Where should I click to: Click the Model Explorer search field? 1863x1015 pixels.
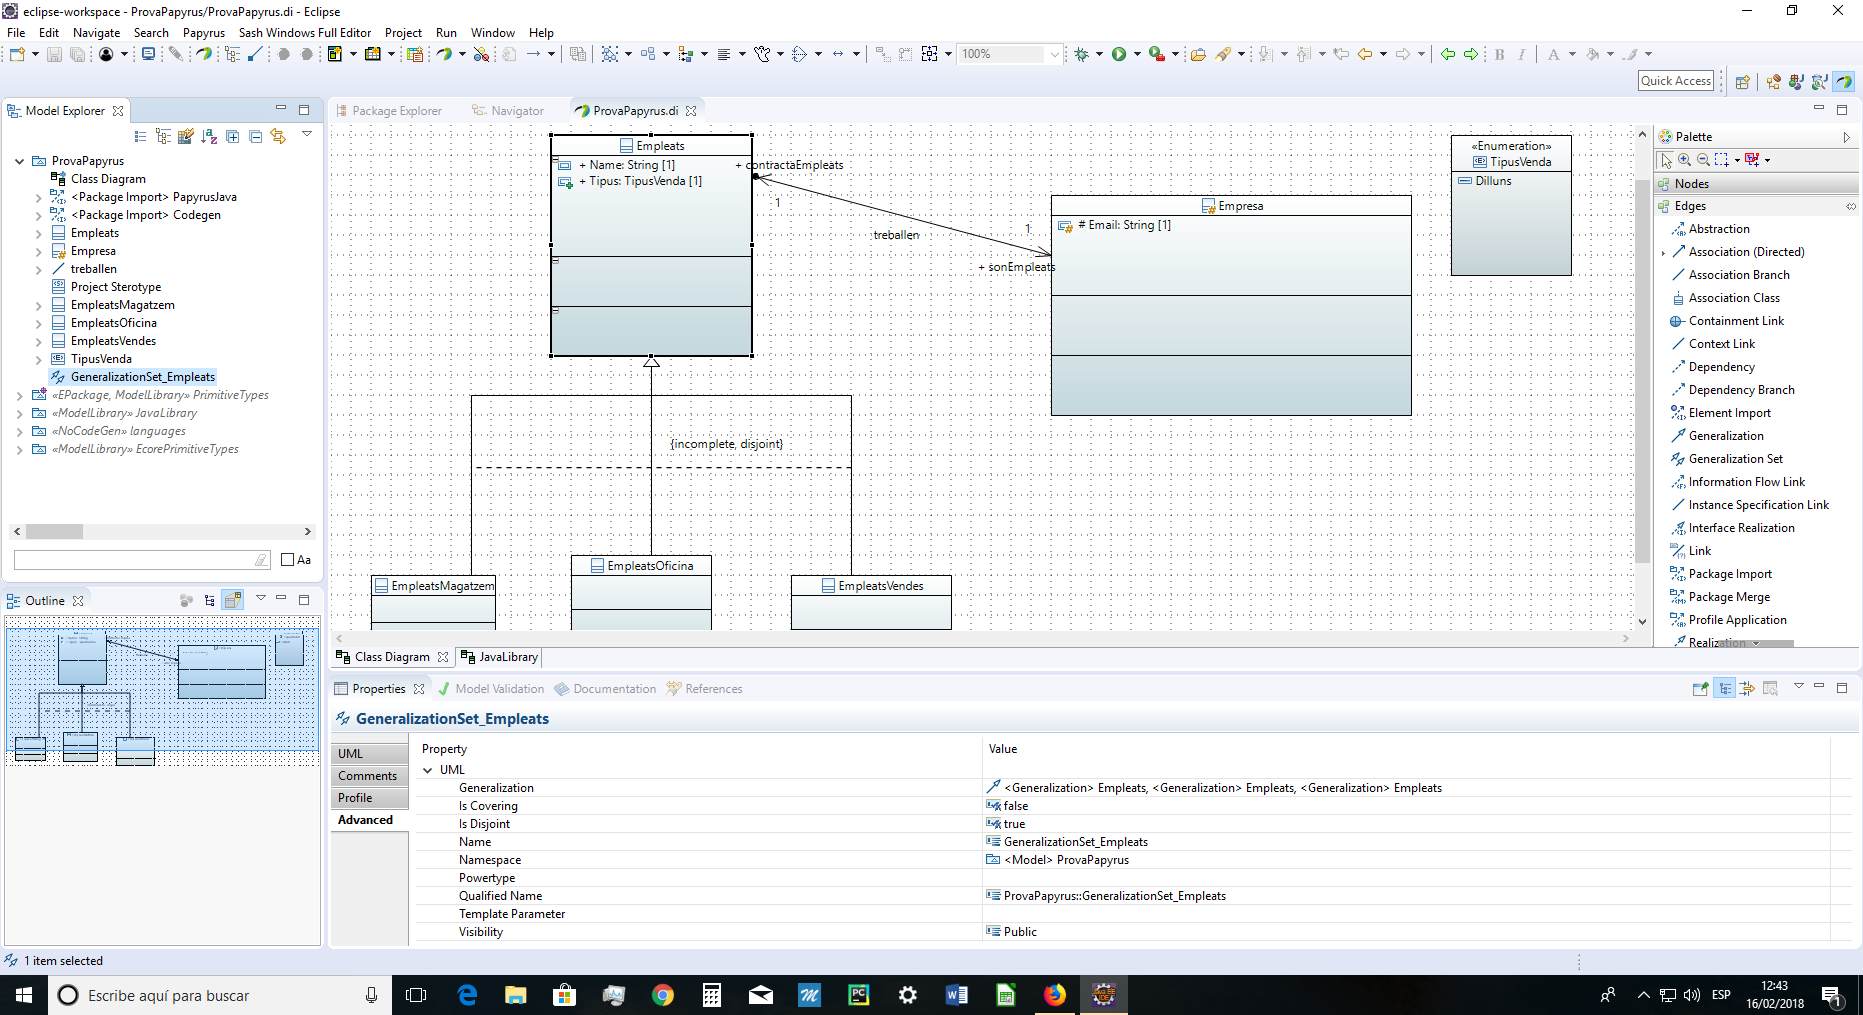tap(141, 560)
